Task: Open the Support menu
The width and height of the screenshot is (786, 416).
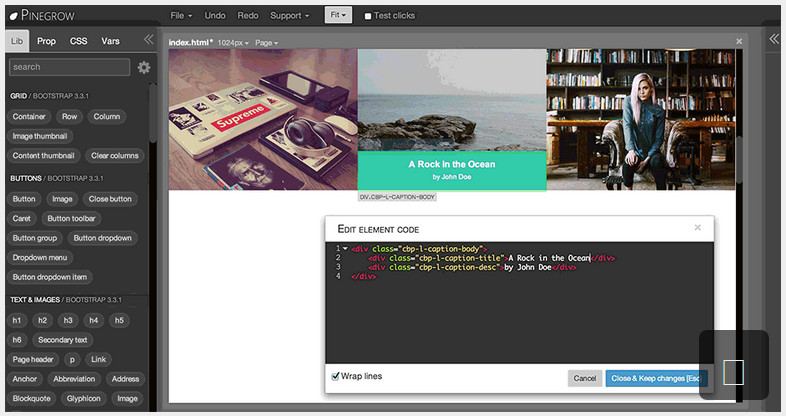Action: point(290,16)
